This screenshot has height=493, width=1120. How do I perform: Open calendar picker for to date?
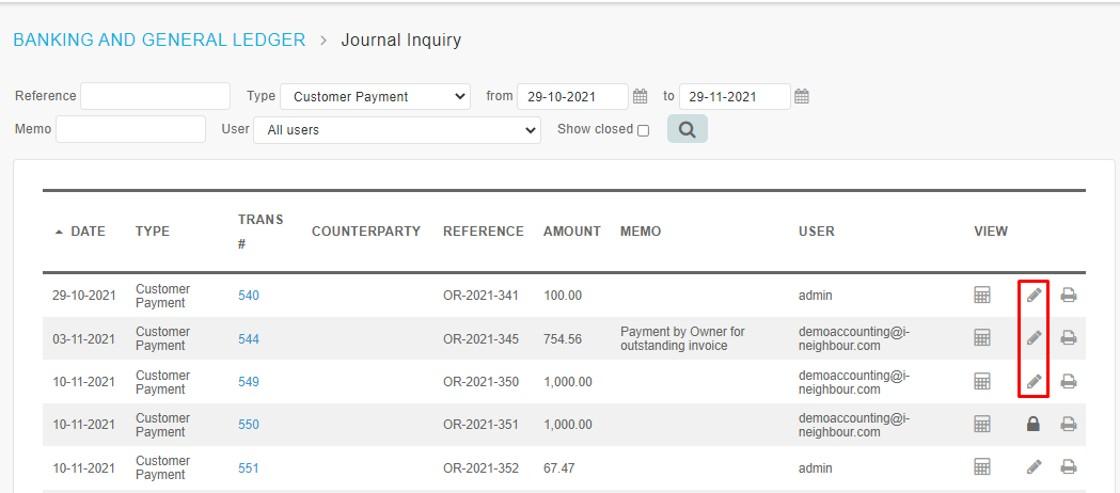click(x=801, y=96)
